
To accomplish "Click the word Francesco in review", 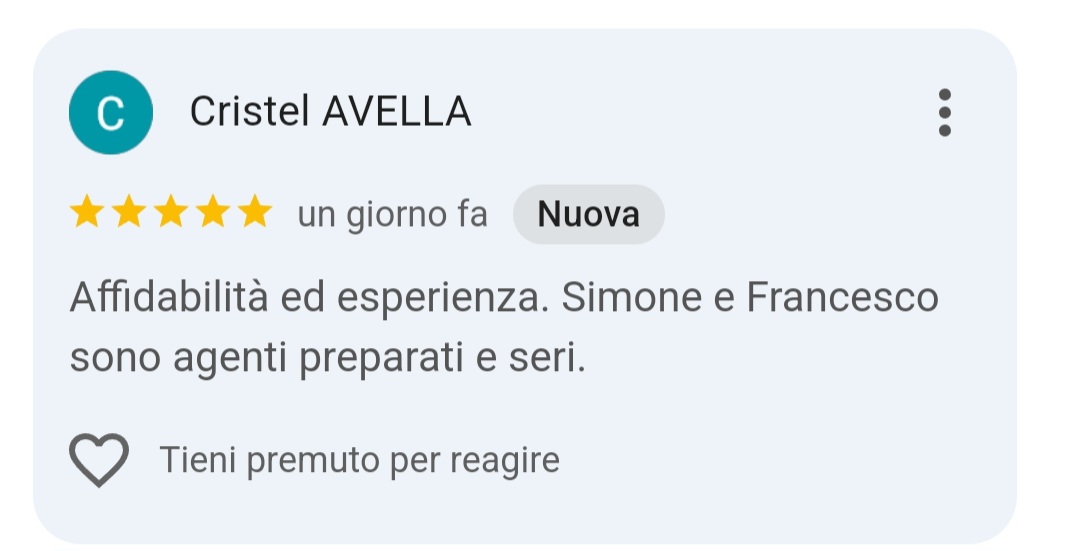I will 842,298.
